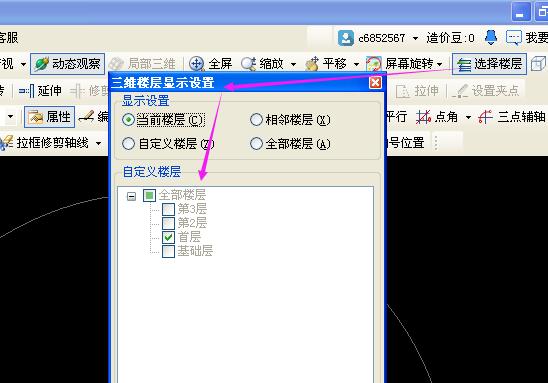Image resolution: width=548 pixels, height=383 pixels.
Task: Check the 基础层 checkbox
Action: [168, 251]
